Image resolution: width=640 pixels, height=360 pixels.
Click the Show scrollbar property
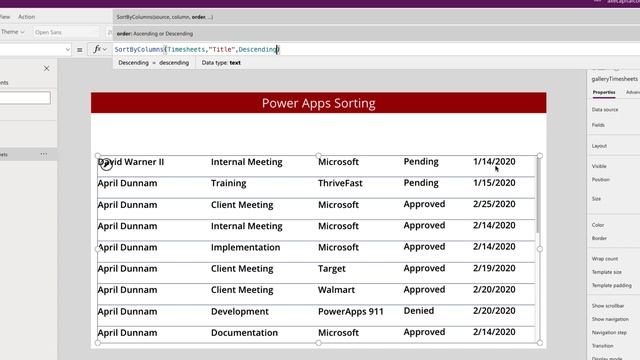(608, 306)
